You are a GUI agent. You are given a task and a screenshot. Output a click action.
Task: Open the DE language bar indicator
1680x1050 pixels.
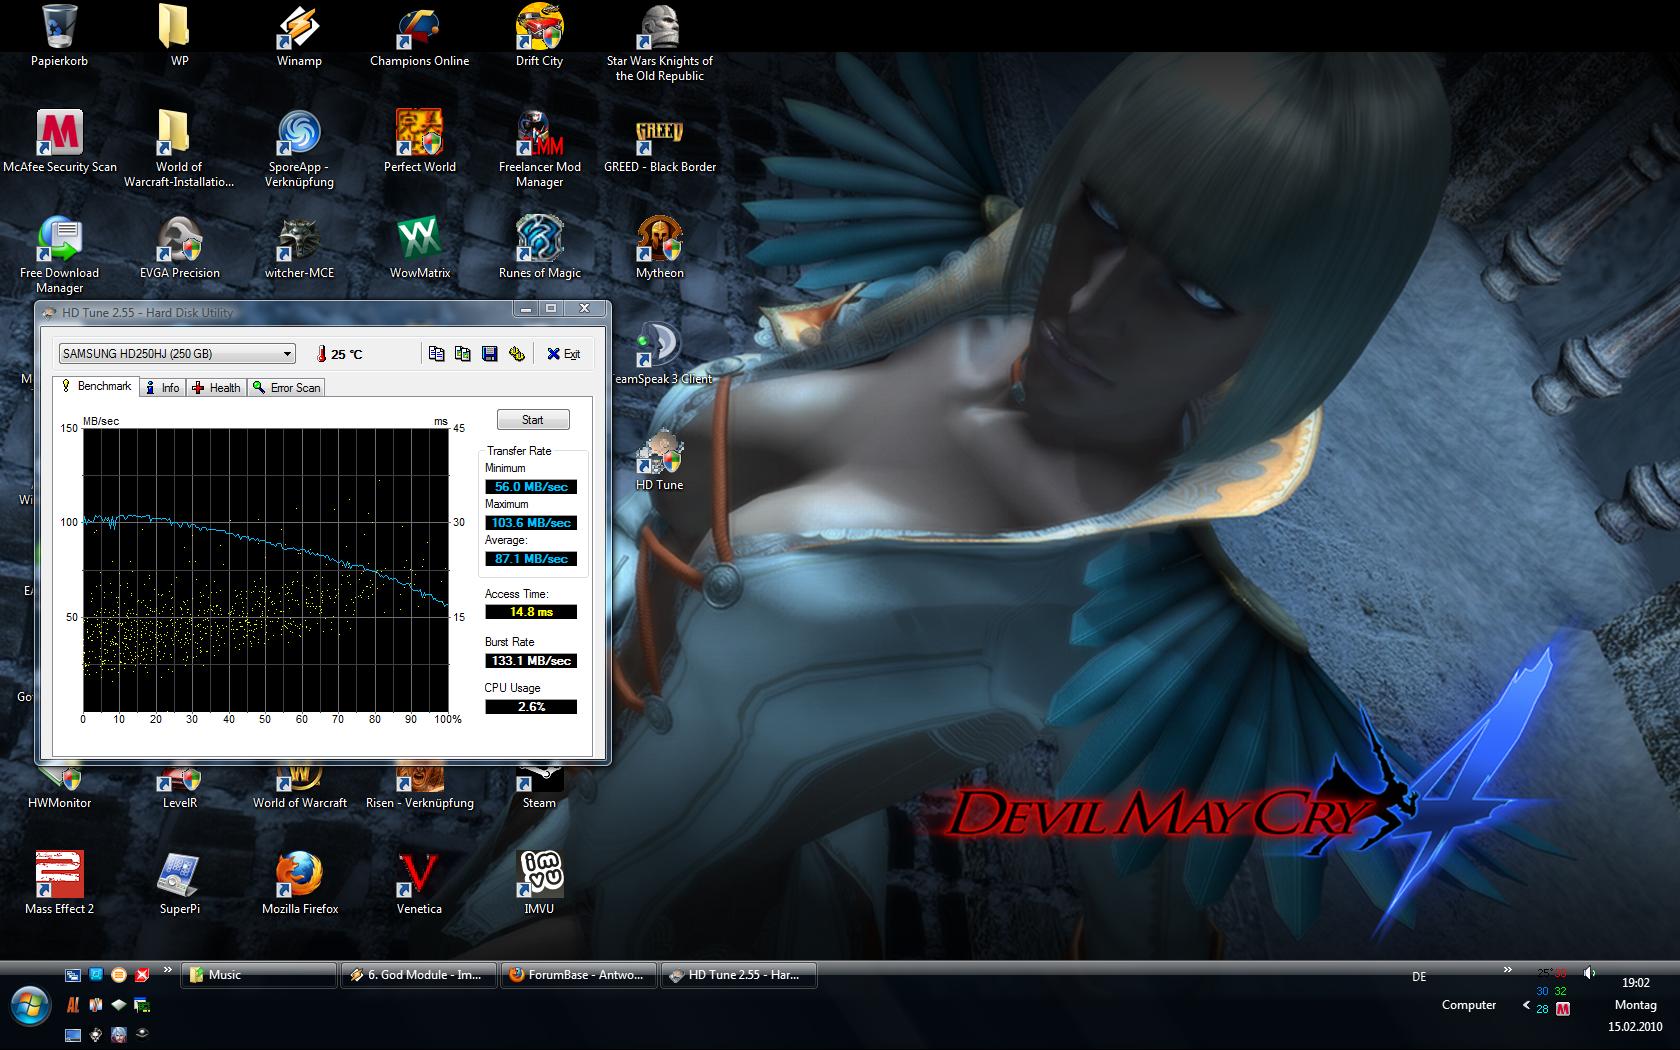click(x=1419, y=977)
